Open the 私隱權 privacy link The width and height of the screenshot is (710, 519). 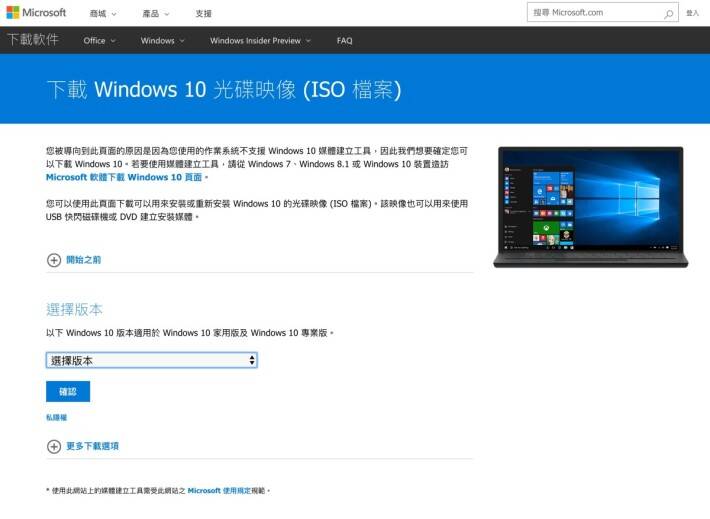click(x=56, y=418)
